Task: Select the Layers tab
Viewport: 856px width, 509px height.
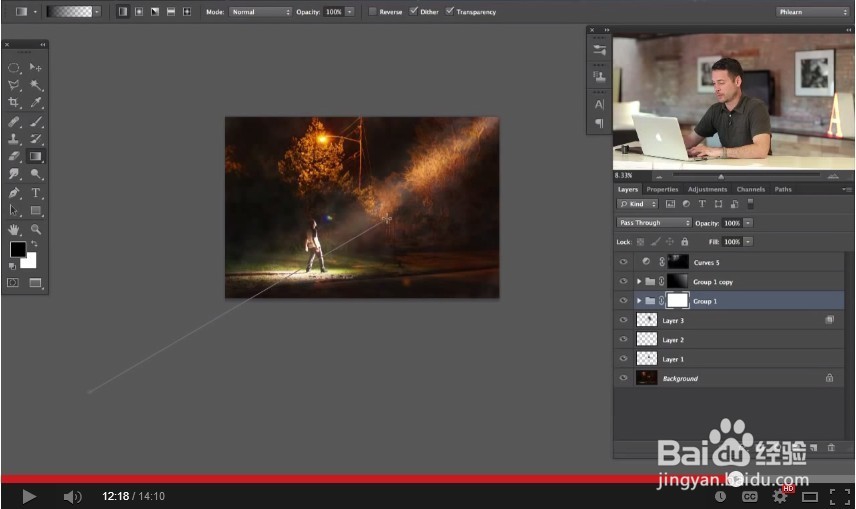Action: [x=628, y=190]
